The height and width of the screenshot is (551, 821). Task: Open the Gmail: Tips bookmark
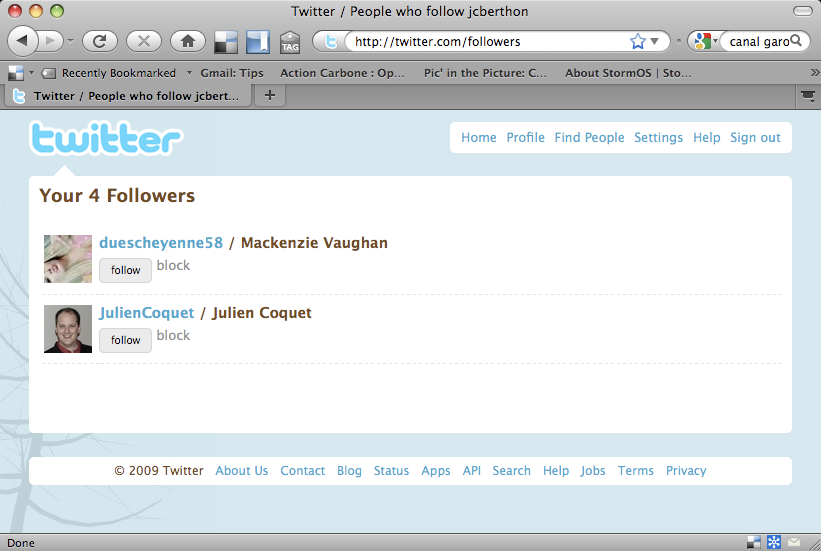[231, 73]
